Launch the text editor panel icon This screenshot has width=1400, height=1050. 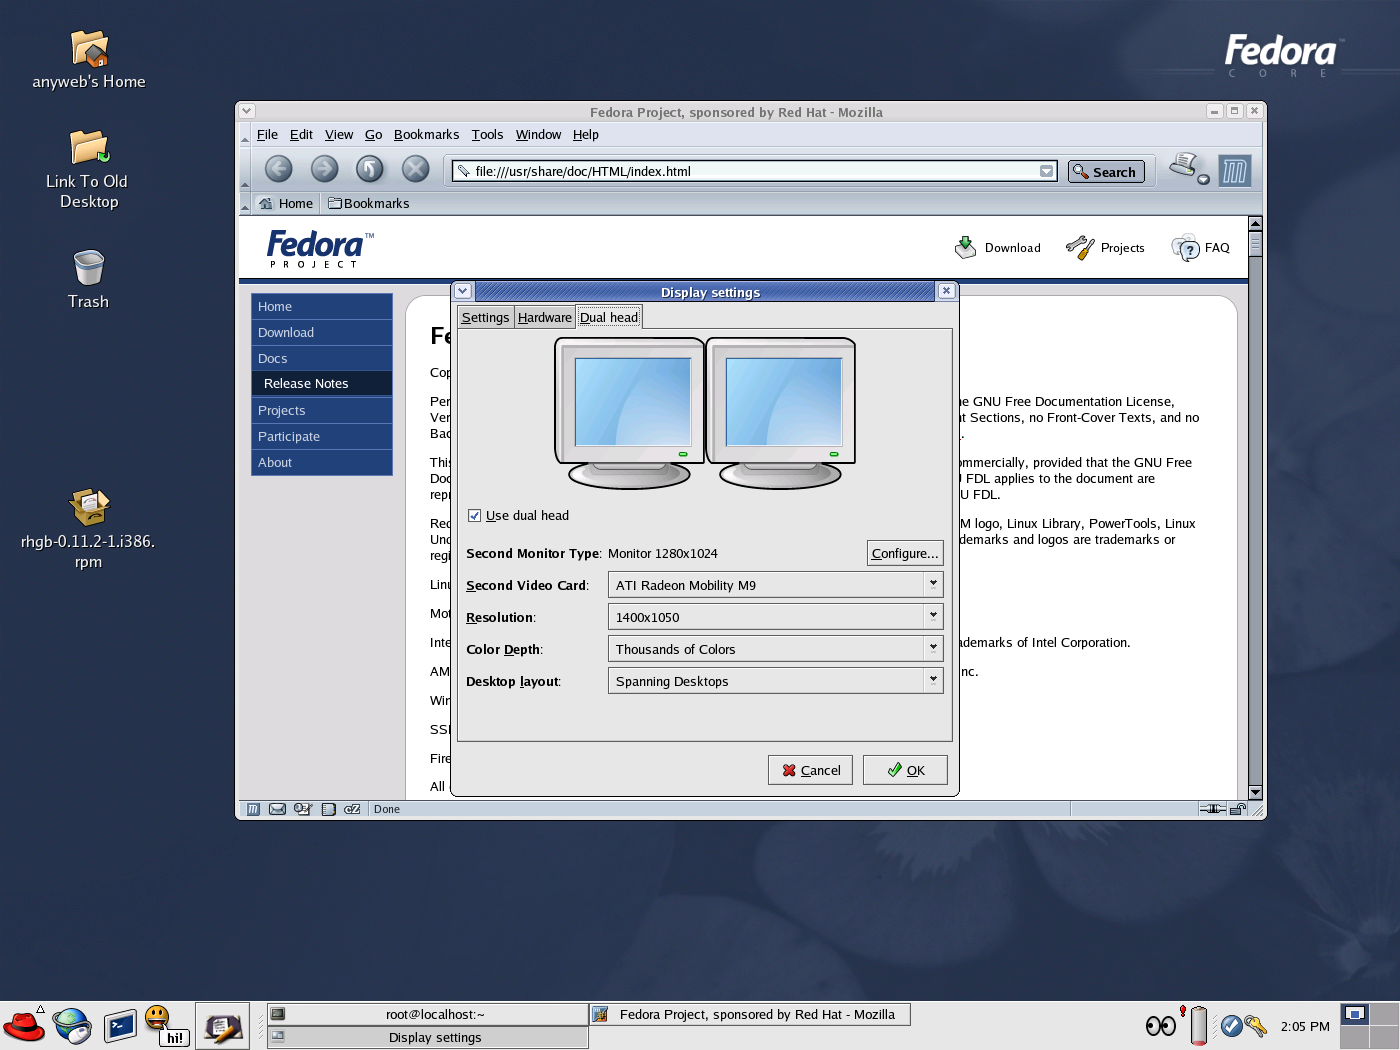pos(222,1026)
